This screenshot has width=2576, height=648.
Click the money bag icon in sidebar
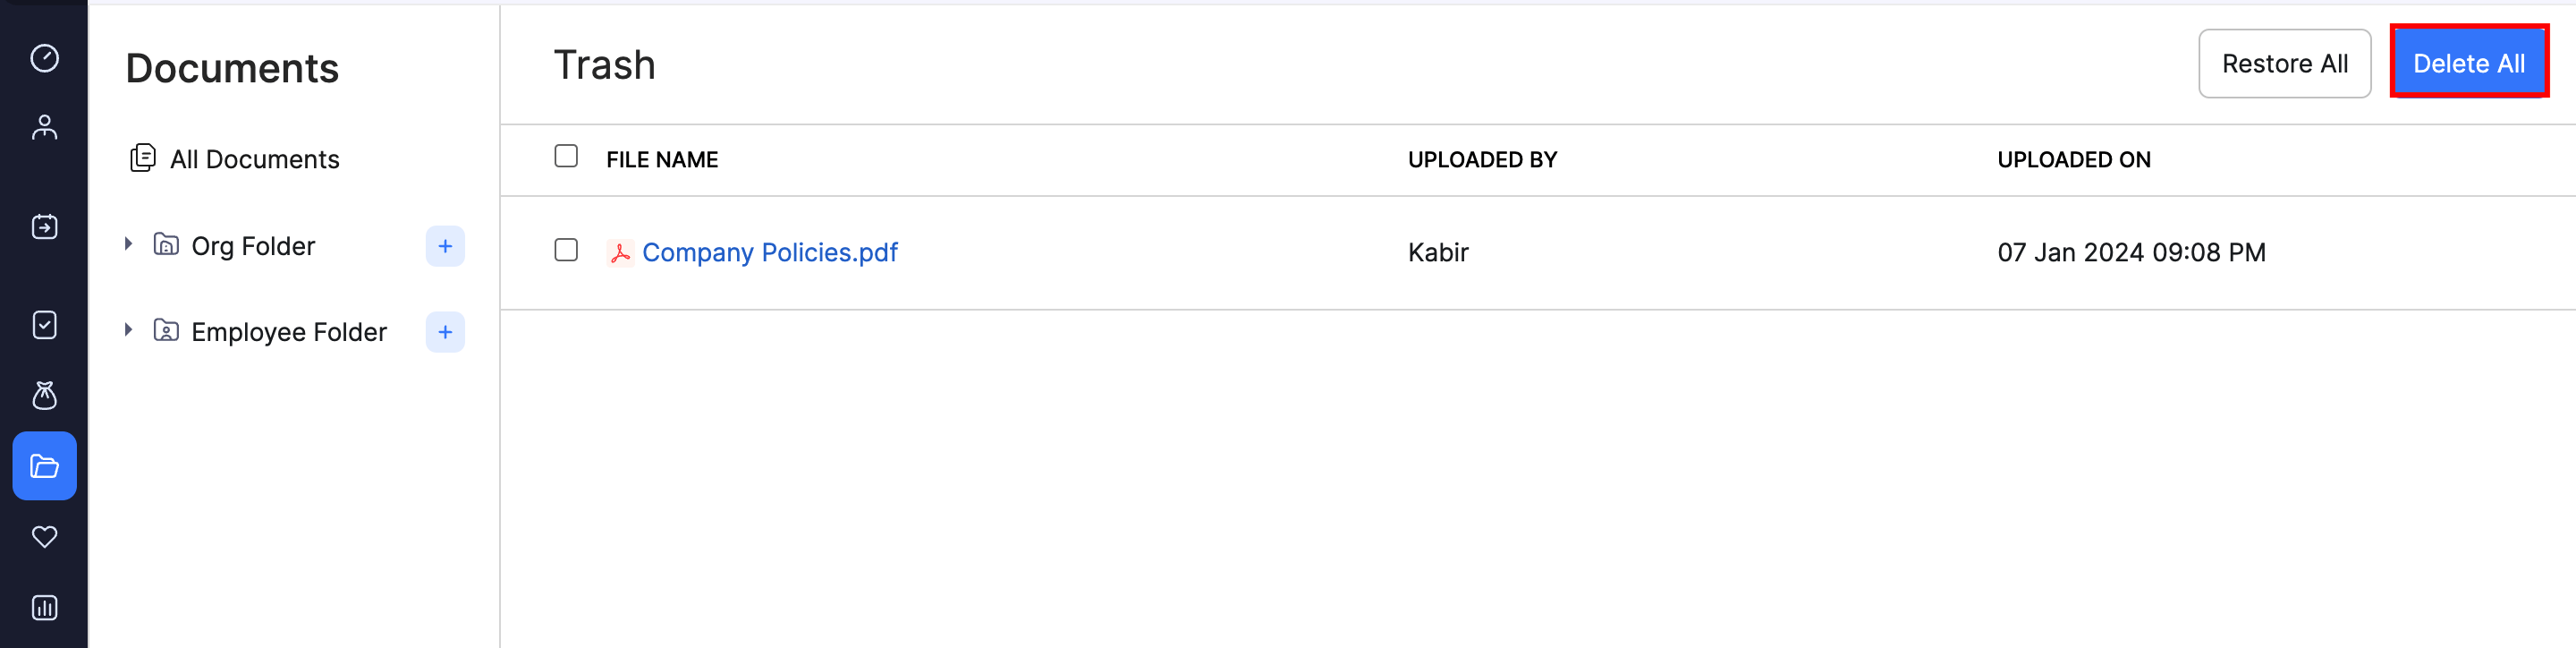[x=44, y=396]
